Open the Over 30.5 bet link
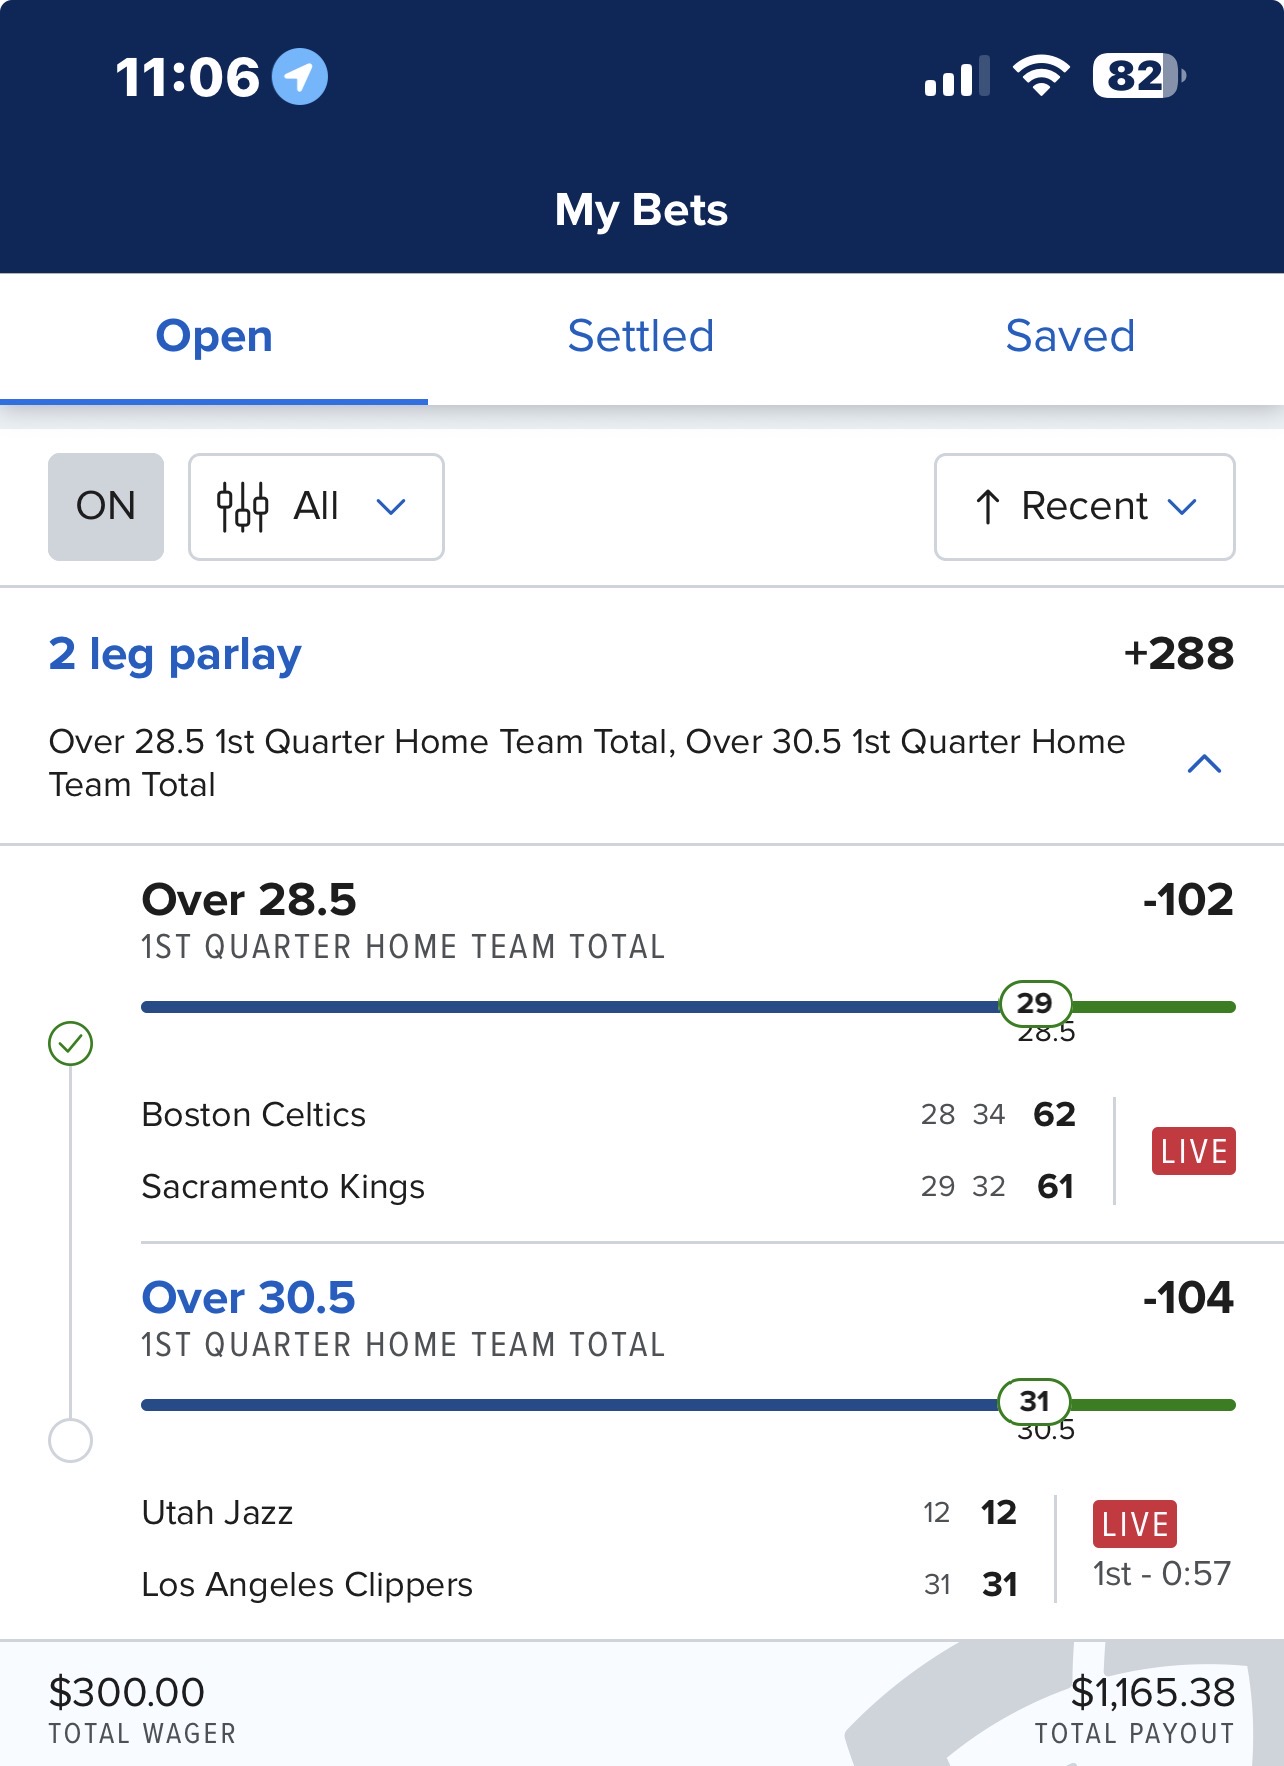The height and width of the screenshot is (1766, 1284). 248,1297
